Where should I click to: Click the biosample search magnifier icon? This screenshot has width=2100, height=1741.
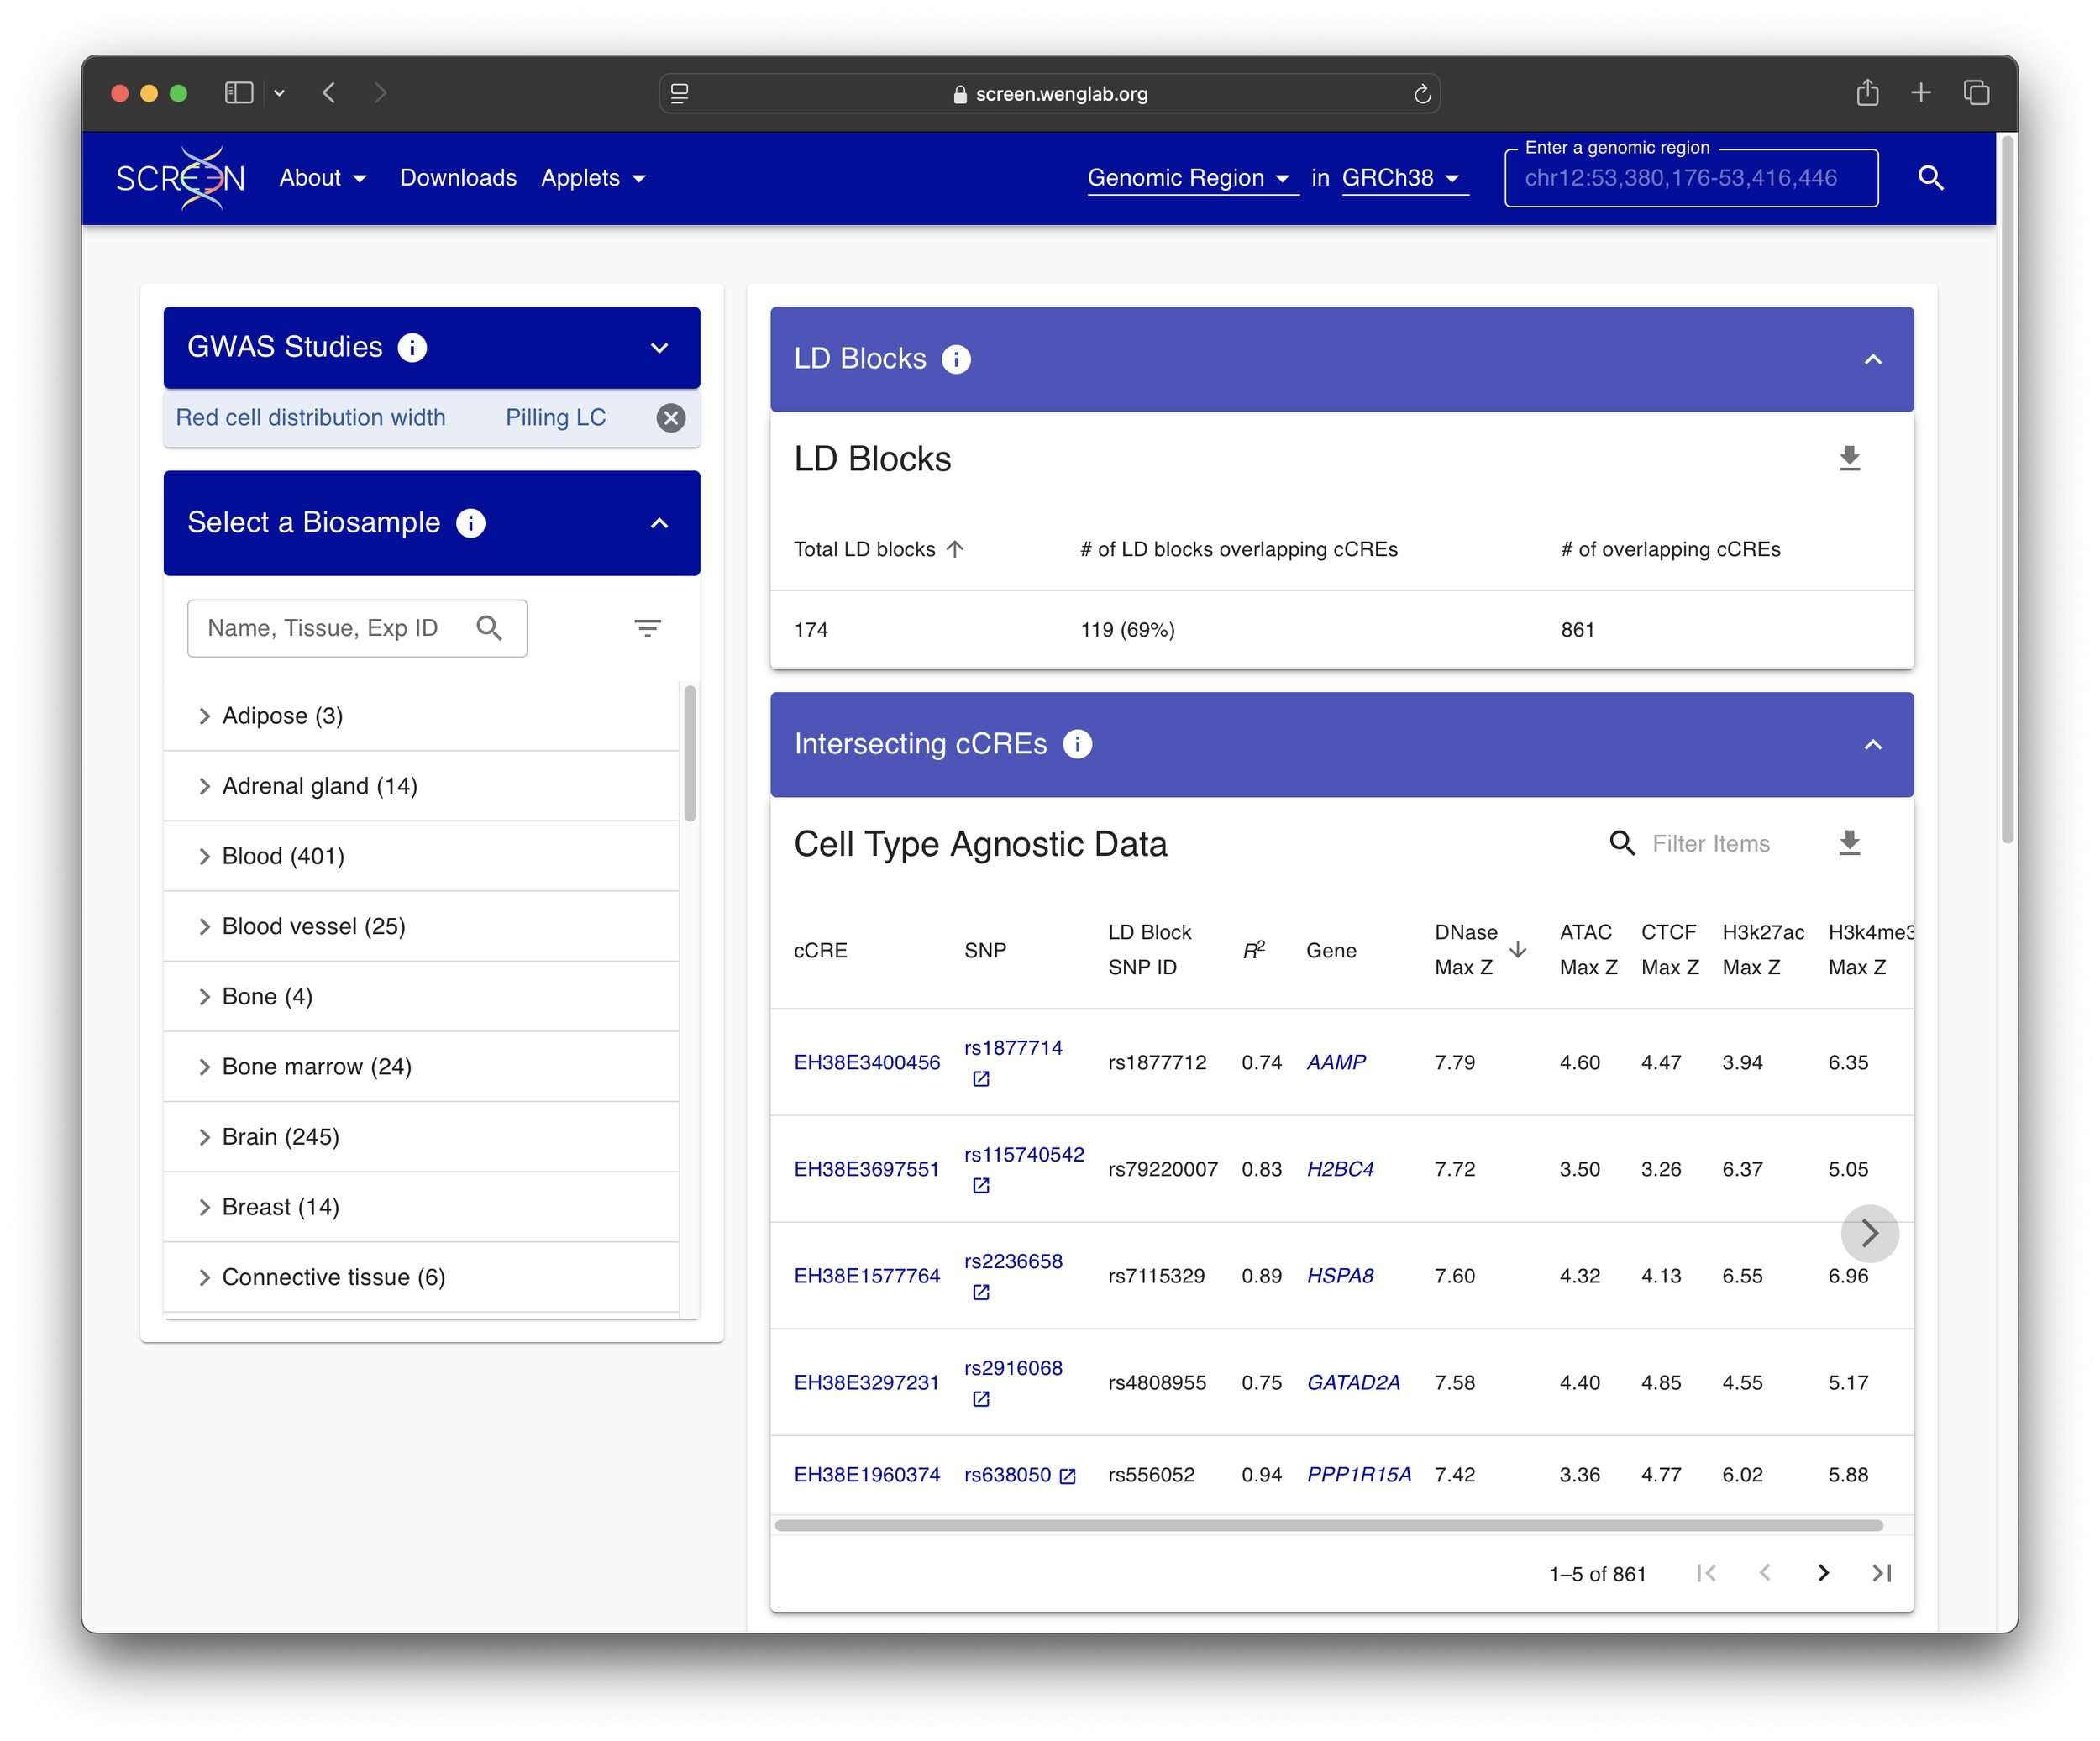(489, 628)
